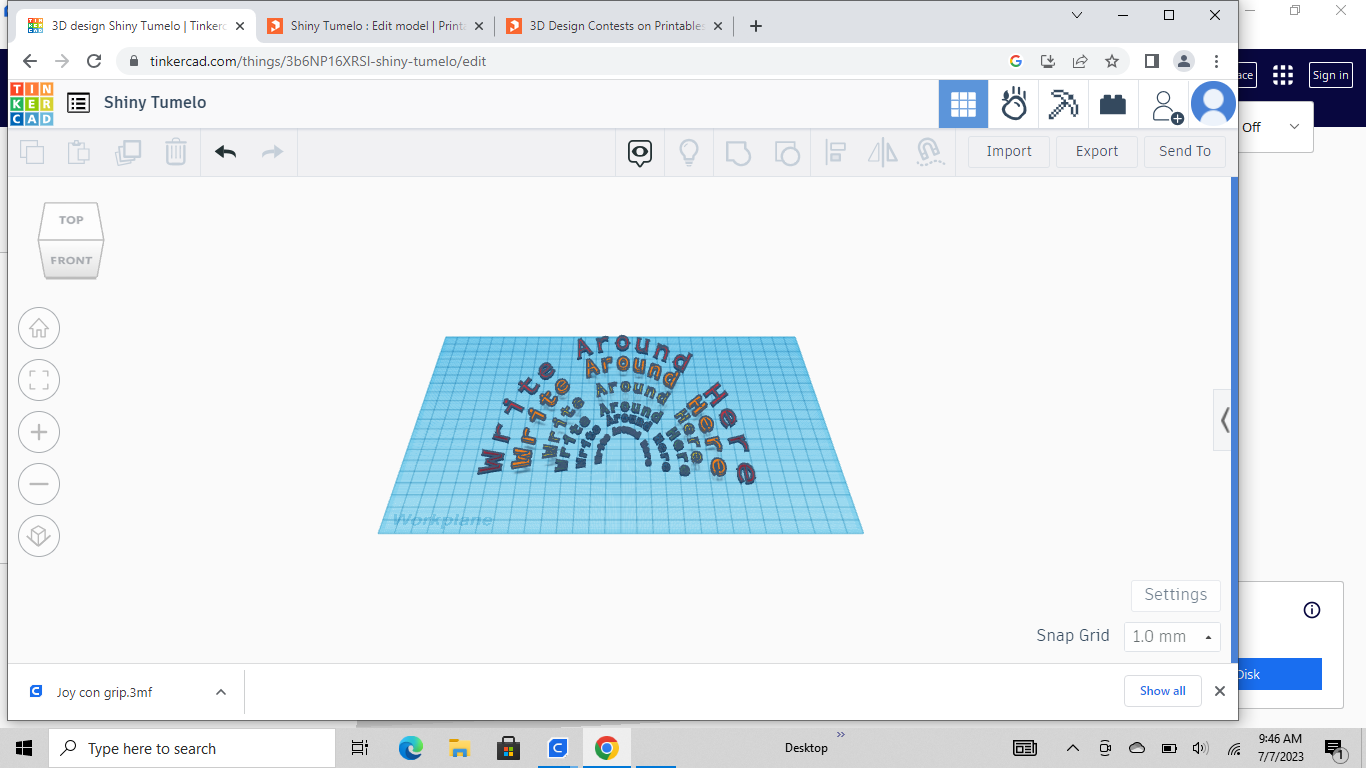This screenshot has width=1366, height=768.
Task: Click the Tinkercad logo
Action: (32, 103)
